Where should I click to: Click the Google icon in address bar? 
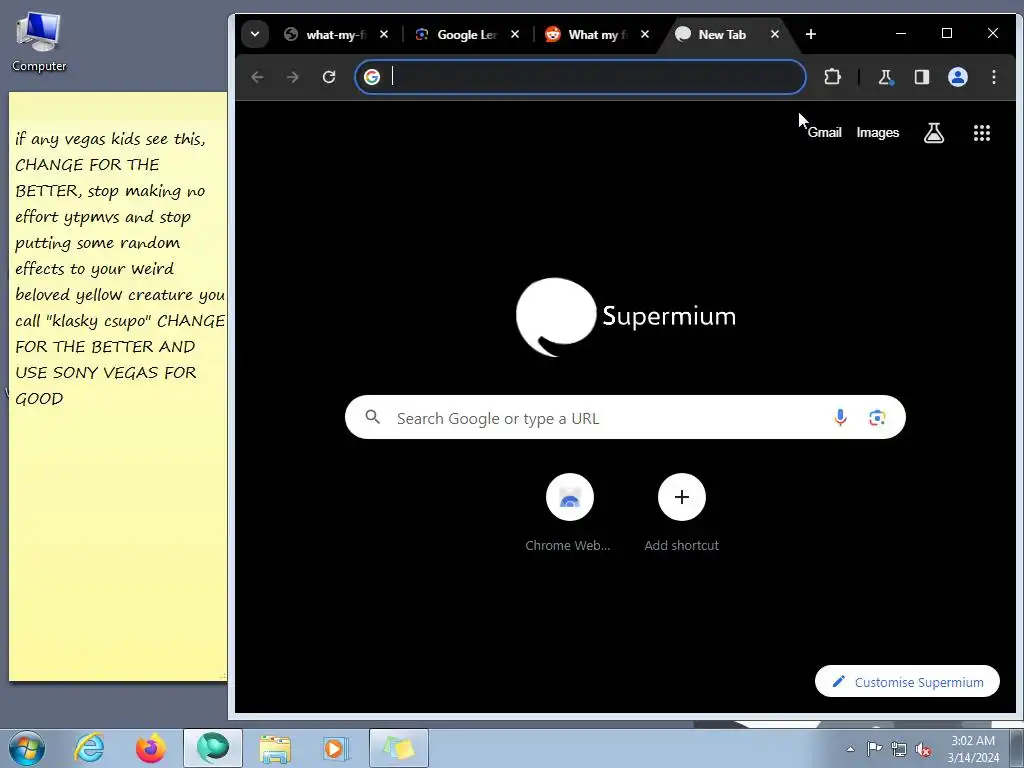pyautogui.click(x=372, y=77)
